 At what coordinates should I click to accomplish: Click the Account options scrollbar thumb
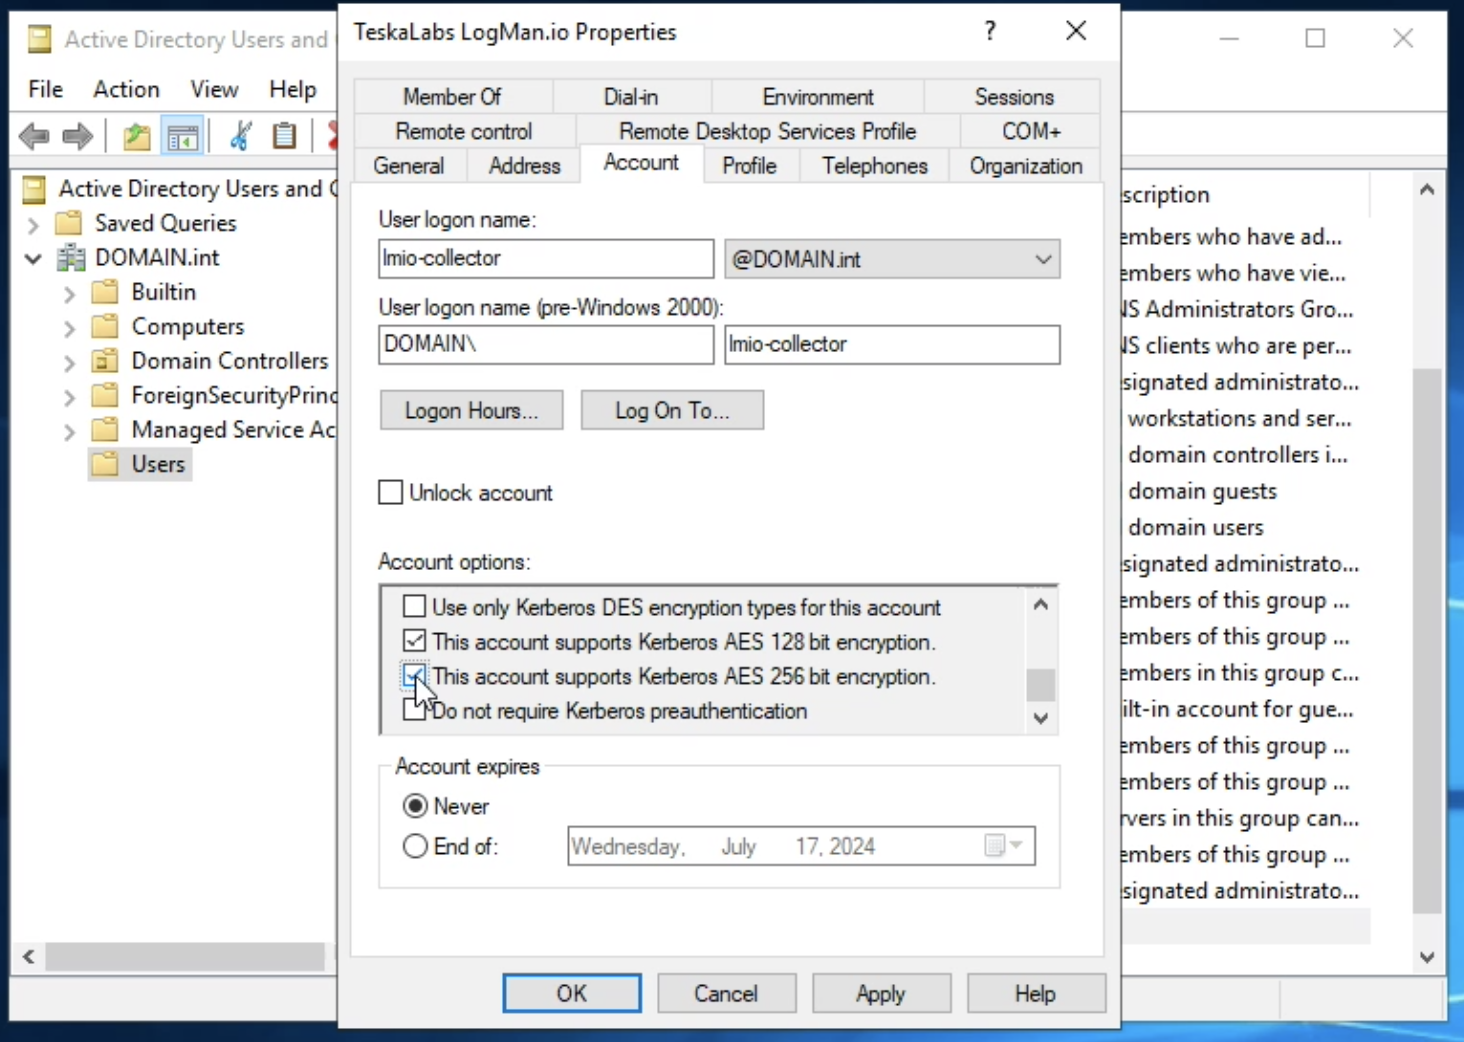point(1041,685)
